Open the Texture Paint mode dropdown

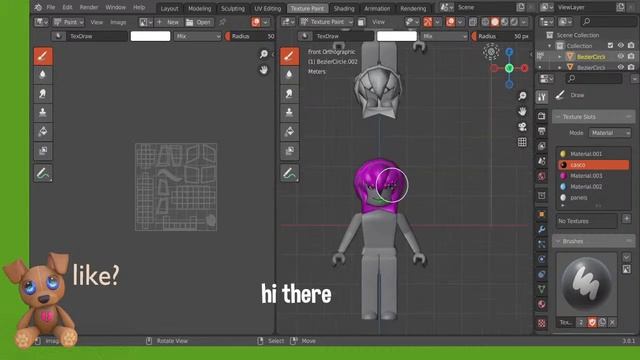point(327,22)
